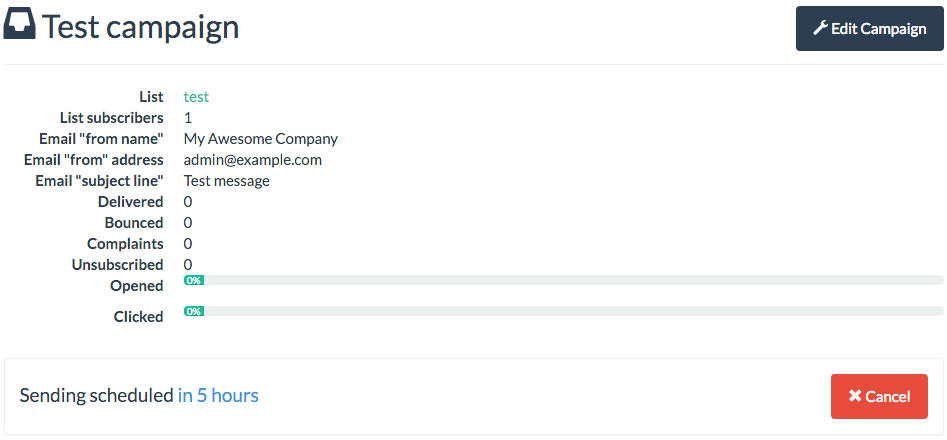Viewport: 947px width, 440px height.
Task: Click the admin@example.com from address
Action: click(x=252, y=160)
